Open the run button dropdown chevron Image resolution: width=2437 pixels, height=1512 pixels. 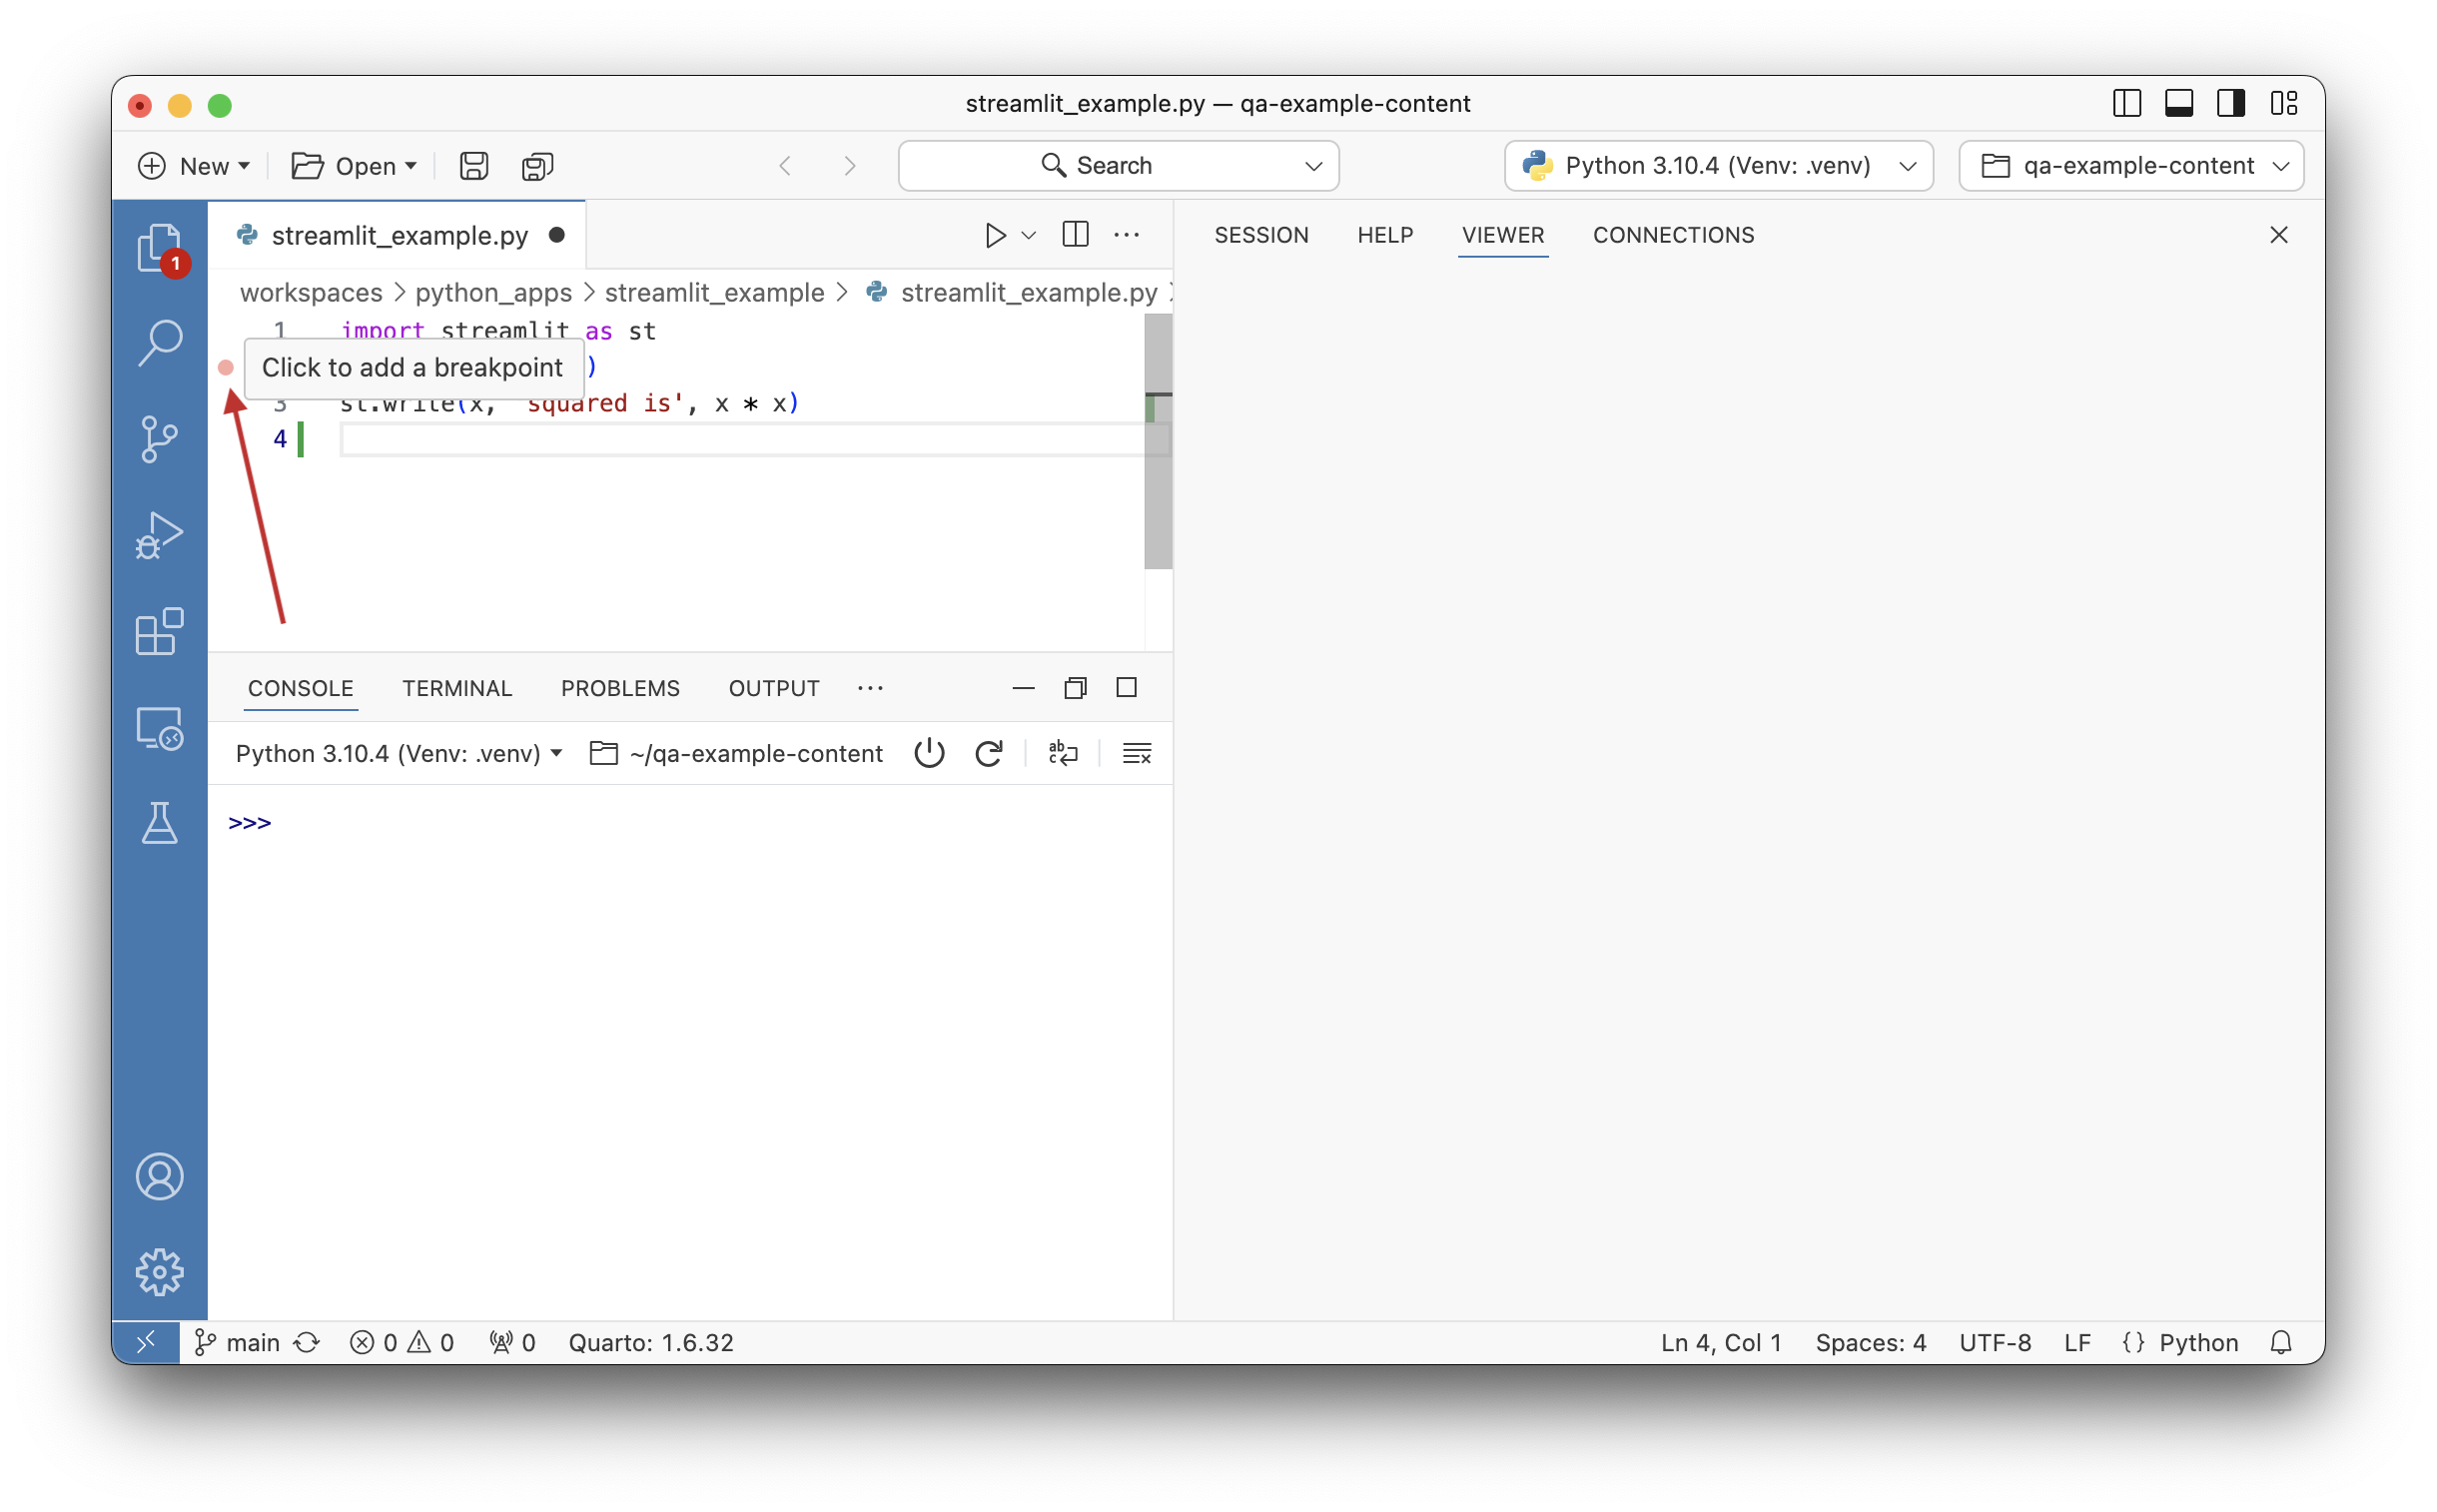[1027, 234]
